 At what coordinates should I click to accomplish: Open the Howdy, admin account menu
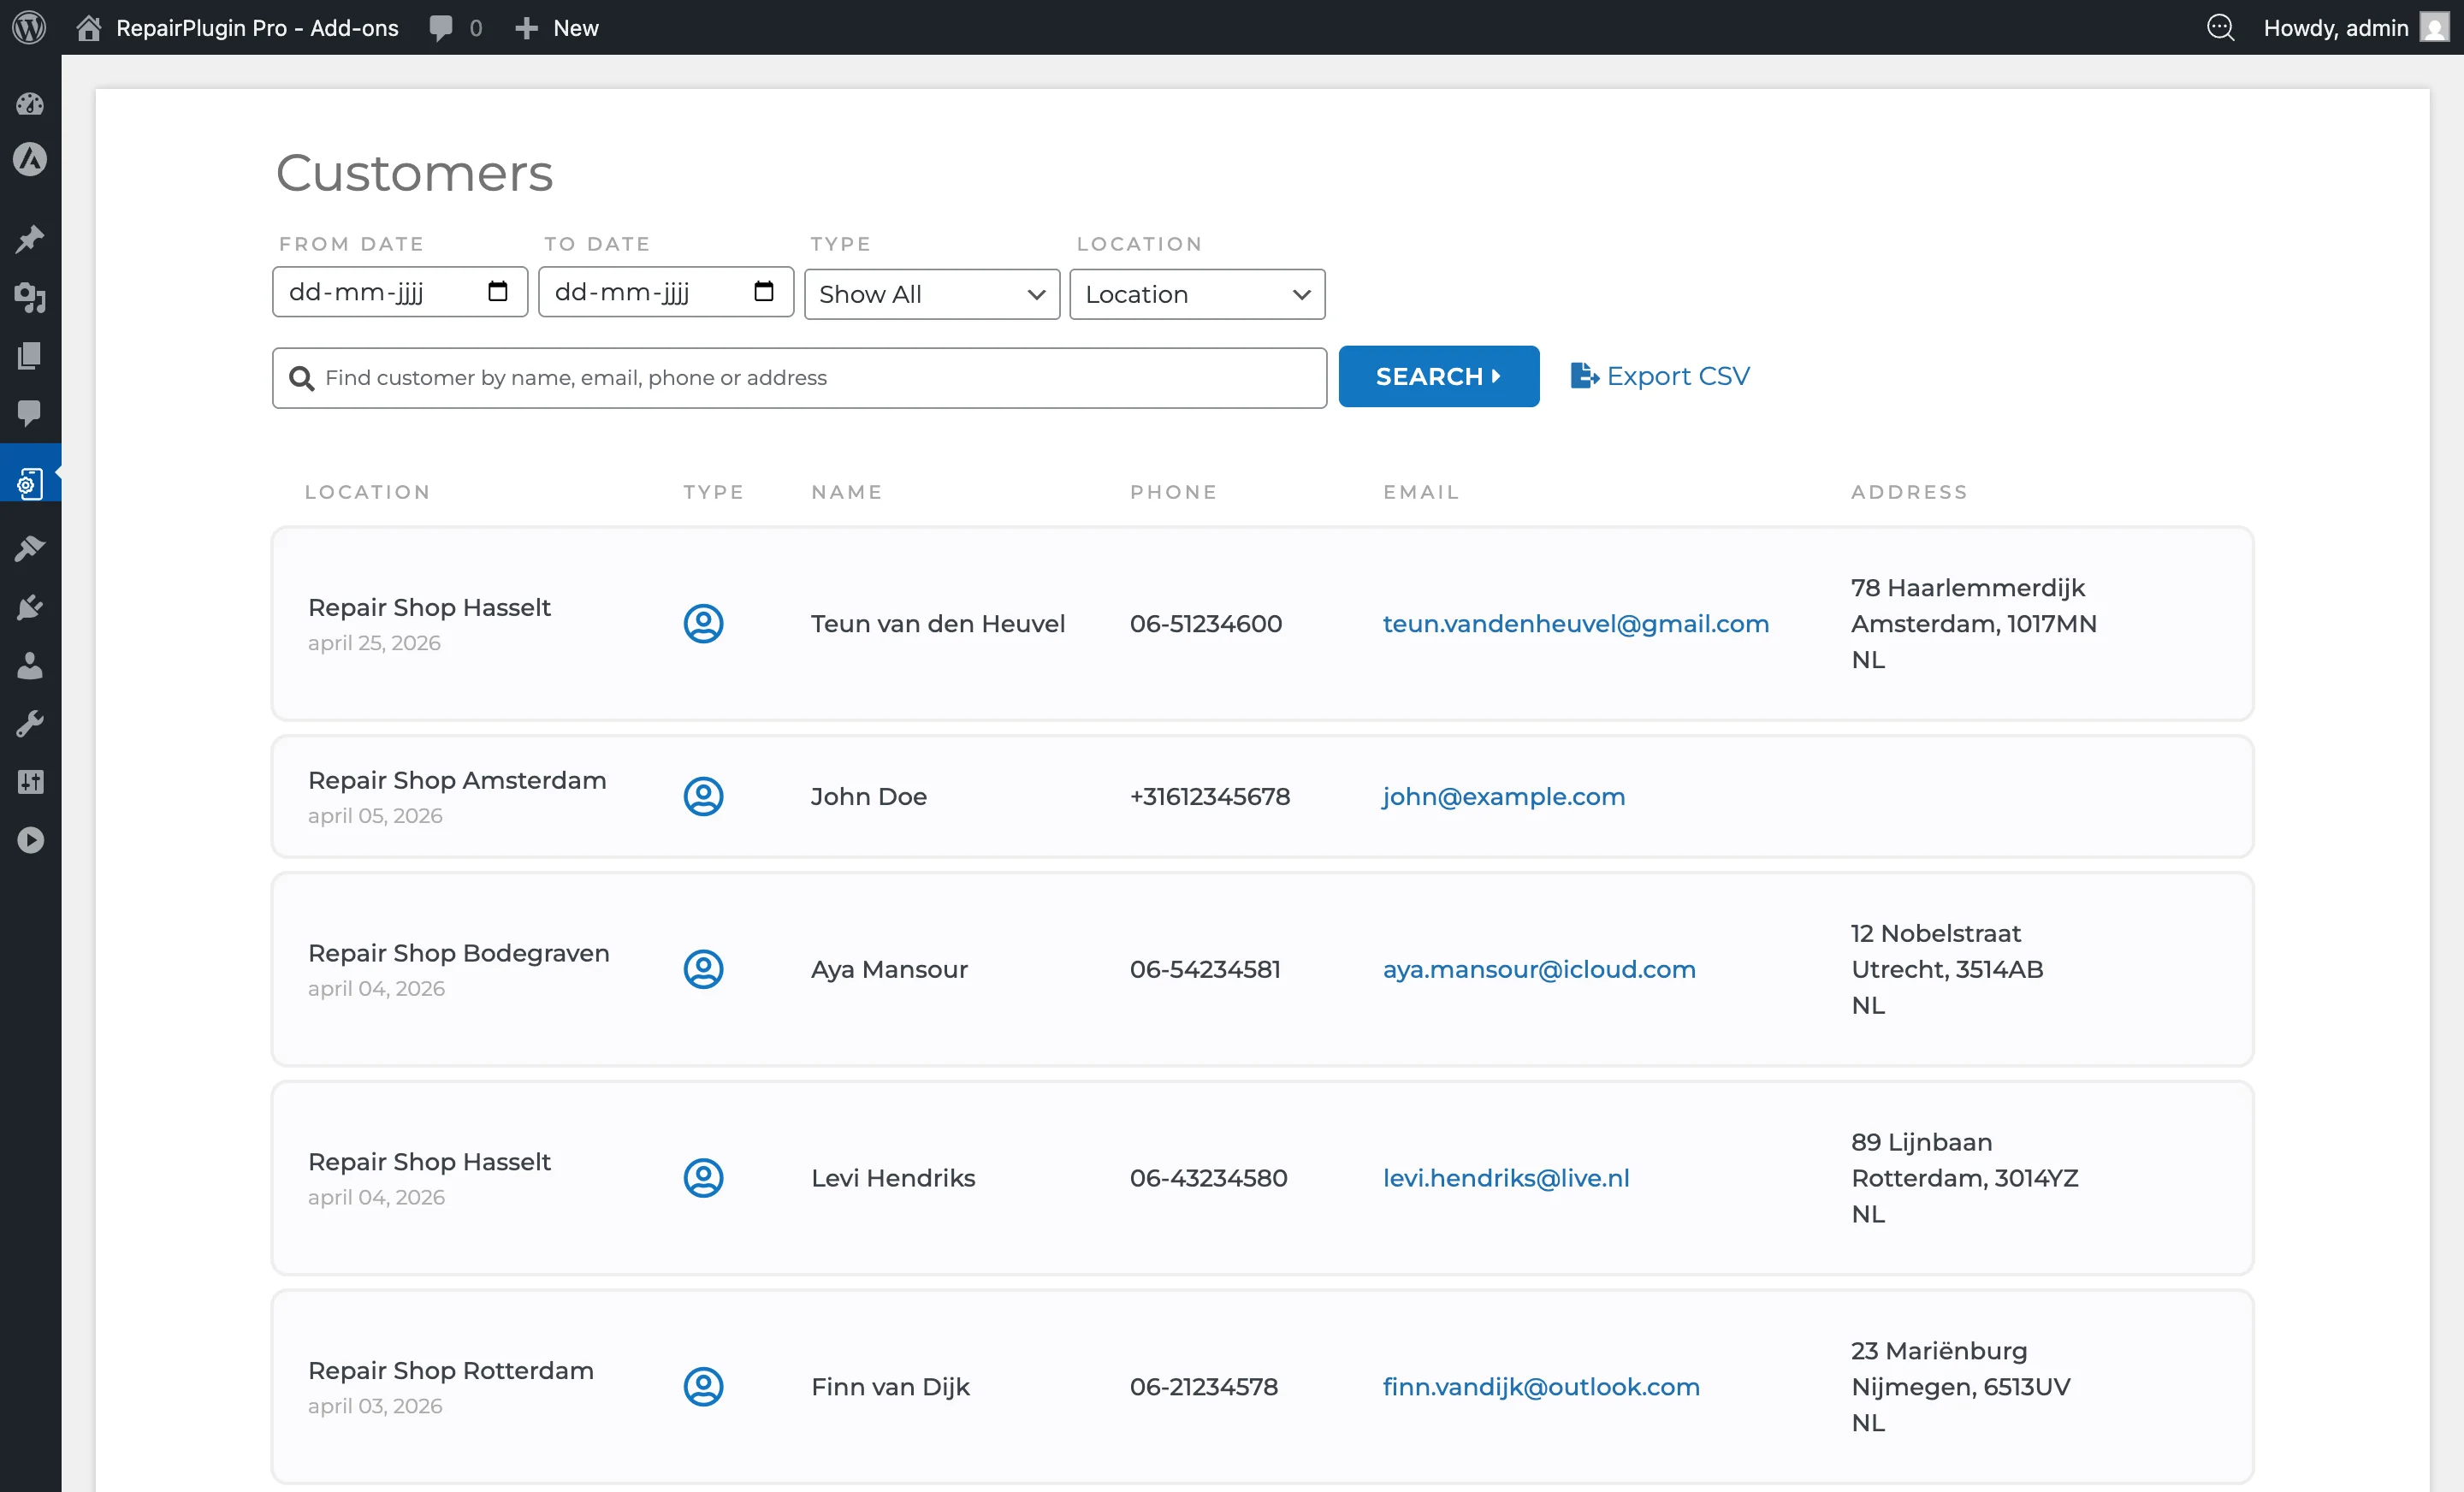pos(2338,27)
